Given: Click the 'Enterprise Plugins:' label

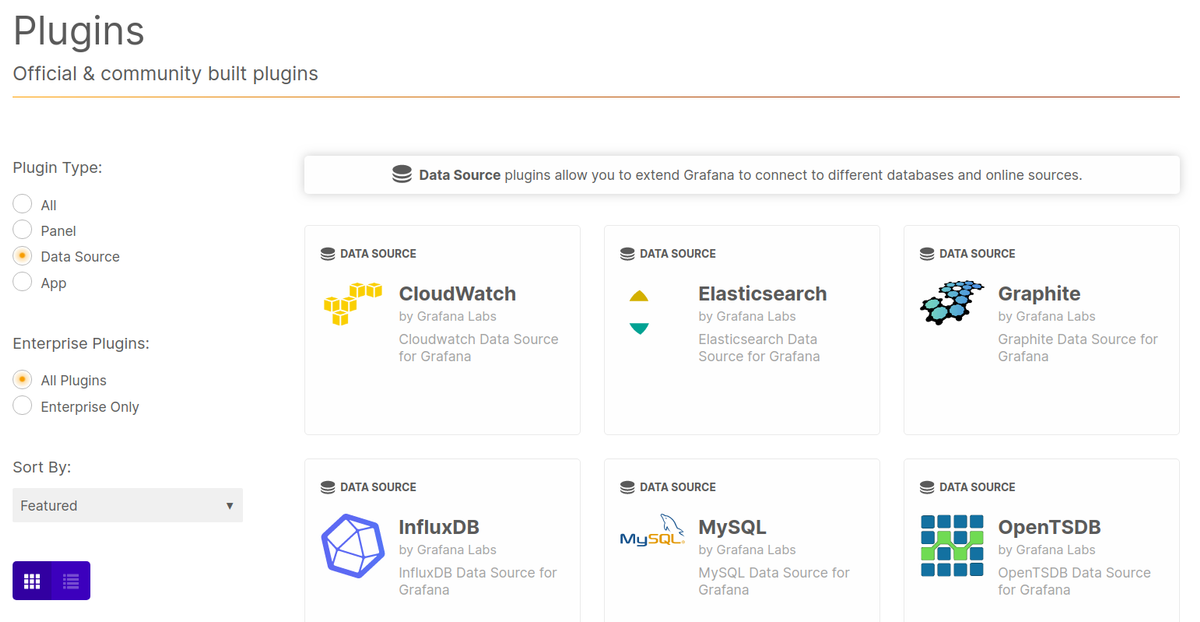Looking at the screenshot, I should click(81, 343).
